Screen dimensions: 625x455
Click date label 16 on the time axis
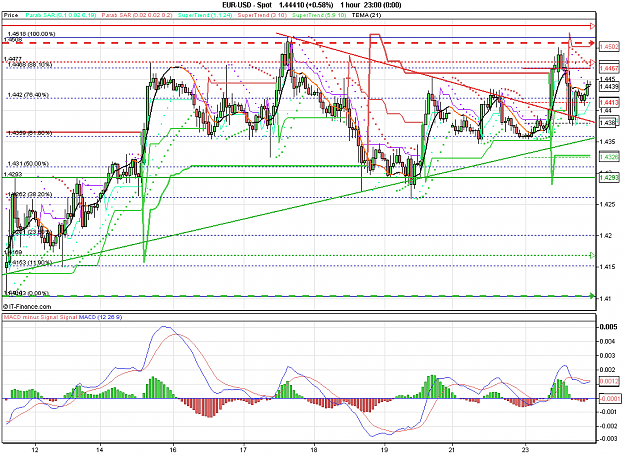tap(173, 449)
